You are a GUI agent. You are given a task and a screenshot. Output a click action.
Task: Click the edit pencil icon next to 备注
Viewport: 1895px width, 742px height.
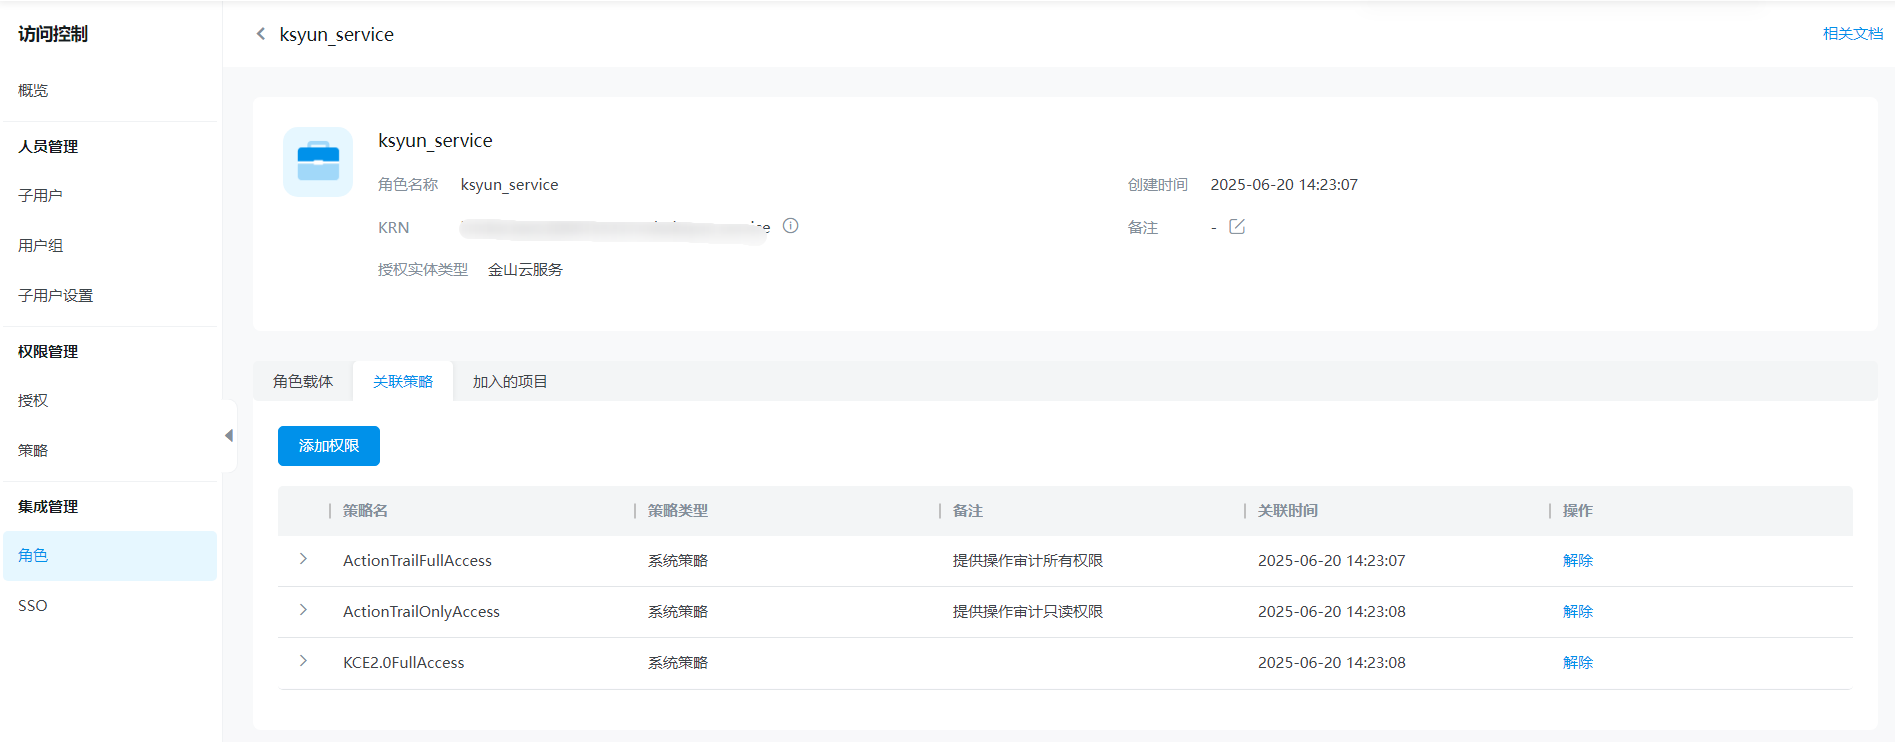(1237, 227)
